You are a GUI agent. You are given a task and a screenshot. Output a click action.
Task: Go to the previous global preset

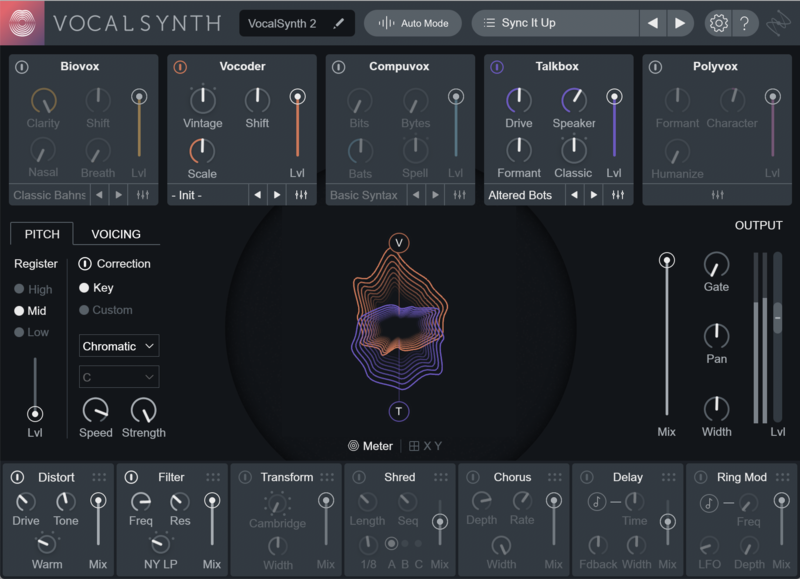tap(653, 23)
